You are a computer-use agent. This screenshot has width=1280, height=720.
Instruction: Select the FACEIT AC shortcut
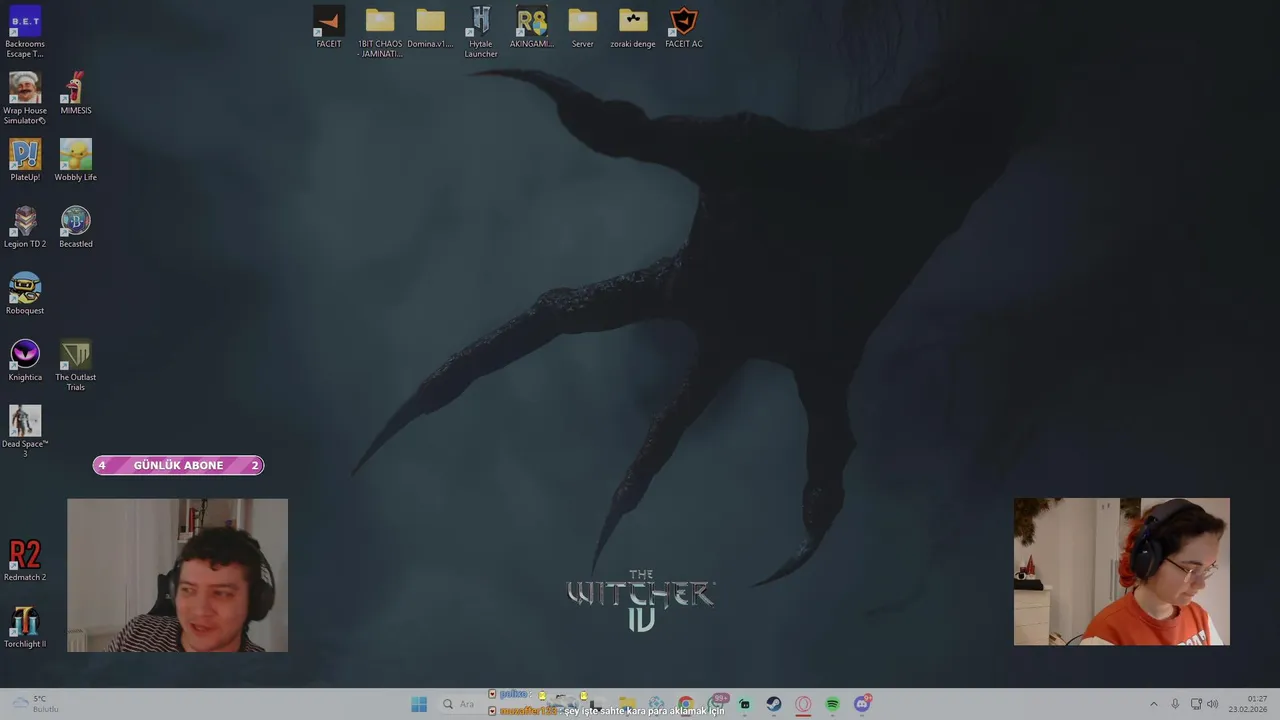684,27
